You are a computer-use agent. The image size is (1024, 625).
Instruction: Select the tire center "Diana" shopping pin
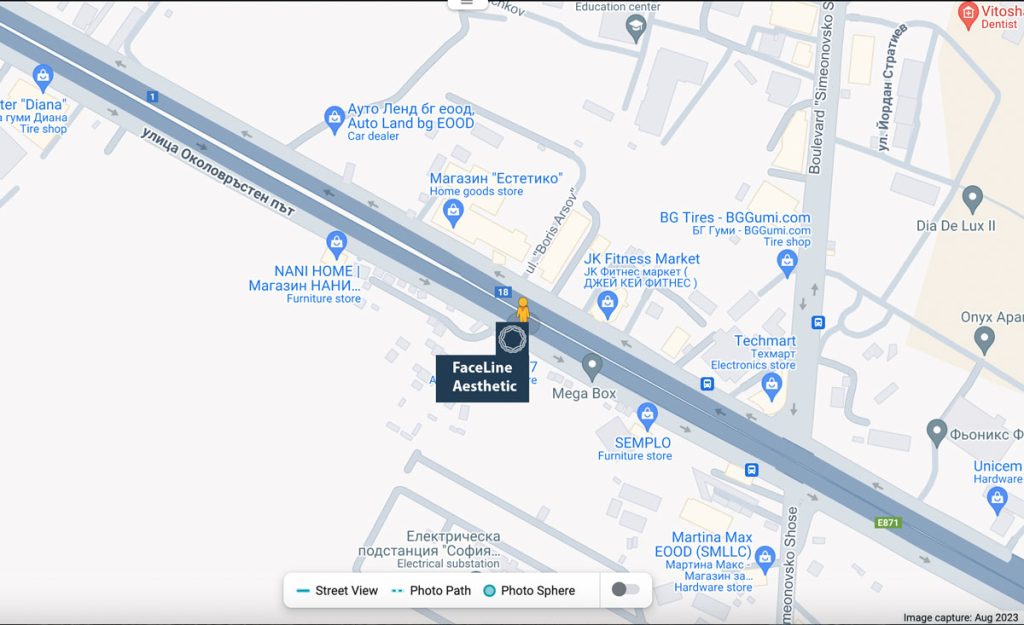click(42, 79)
